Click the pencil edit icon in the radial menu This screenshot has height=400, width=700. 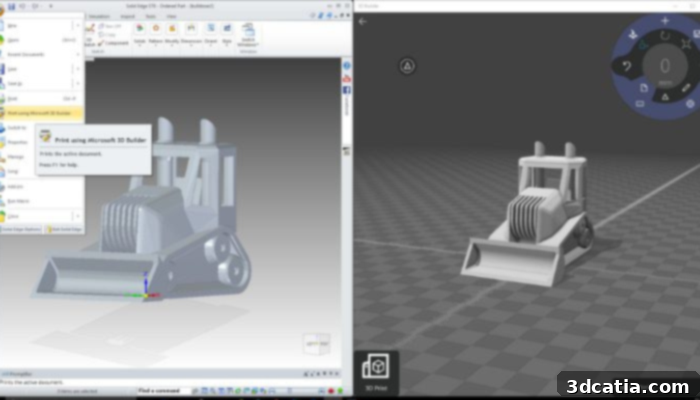click(x=686, y=88)
